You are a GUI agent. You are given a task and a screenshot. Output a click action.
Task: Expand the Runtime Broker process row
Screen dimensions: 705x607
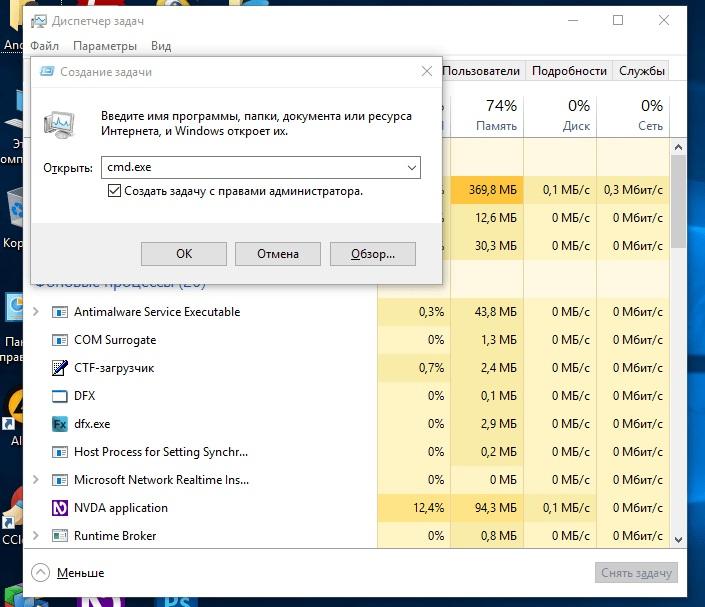coord(36,536)
